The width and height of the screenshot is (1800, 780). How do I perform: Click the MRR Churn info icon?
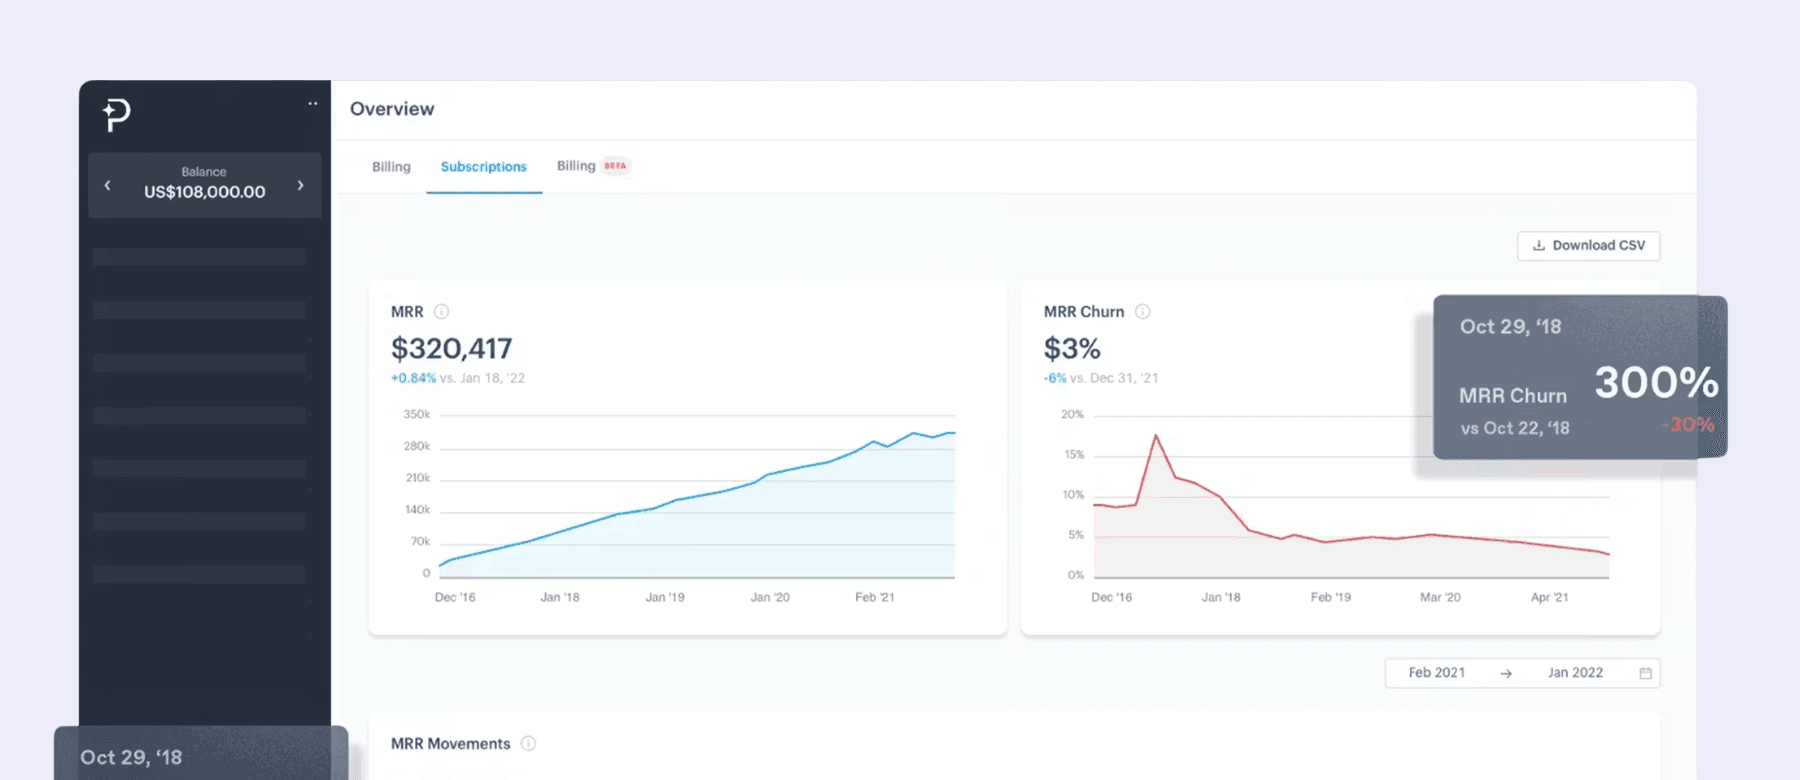click(x=1142, y=312)
